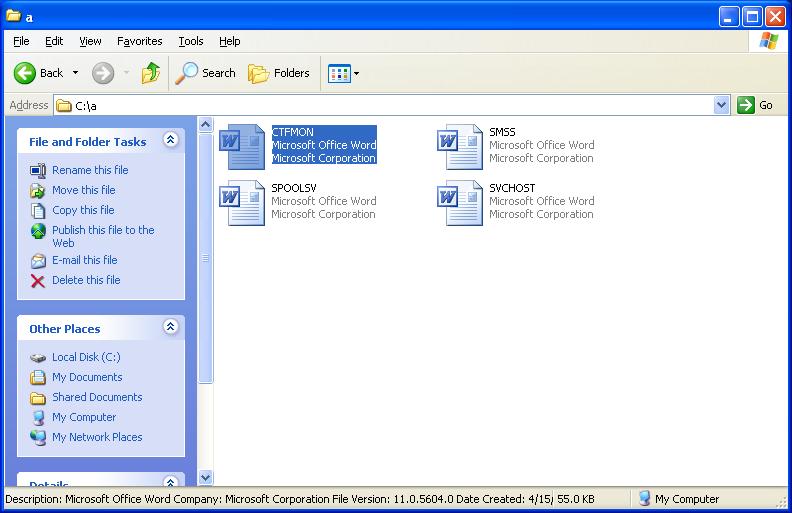Click the Copy file icon
Image resolution: width=792 pixels, height=513 pixels.
point(38,211)
